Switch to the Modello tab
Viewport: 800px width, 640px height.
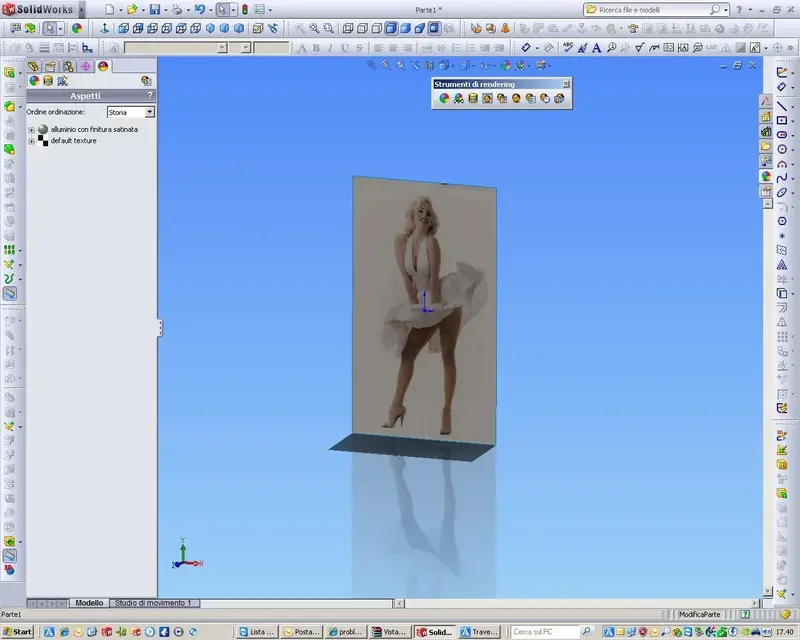(x=89, y=603)
